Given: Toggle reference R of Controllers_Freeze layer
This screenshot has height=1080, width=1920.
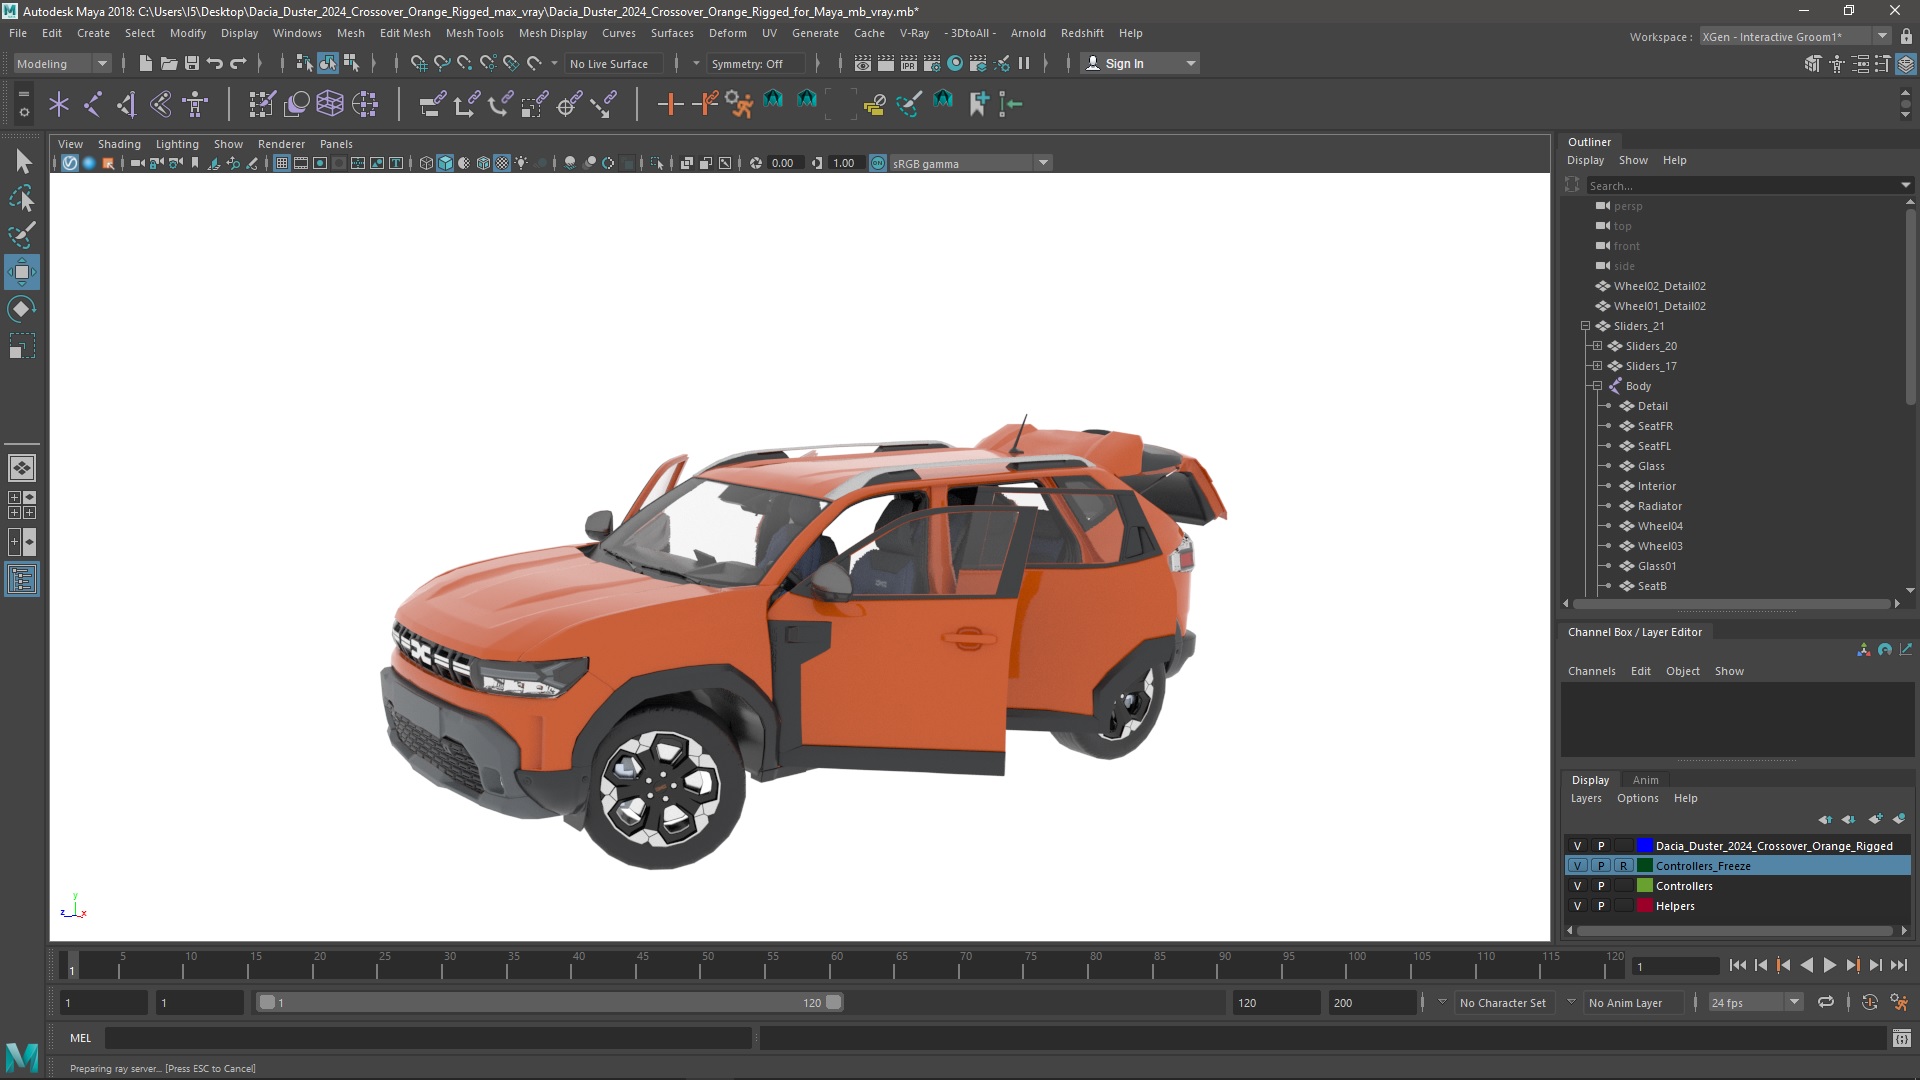Looking at the screenshot, I should click(1623, 866).
